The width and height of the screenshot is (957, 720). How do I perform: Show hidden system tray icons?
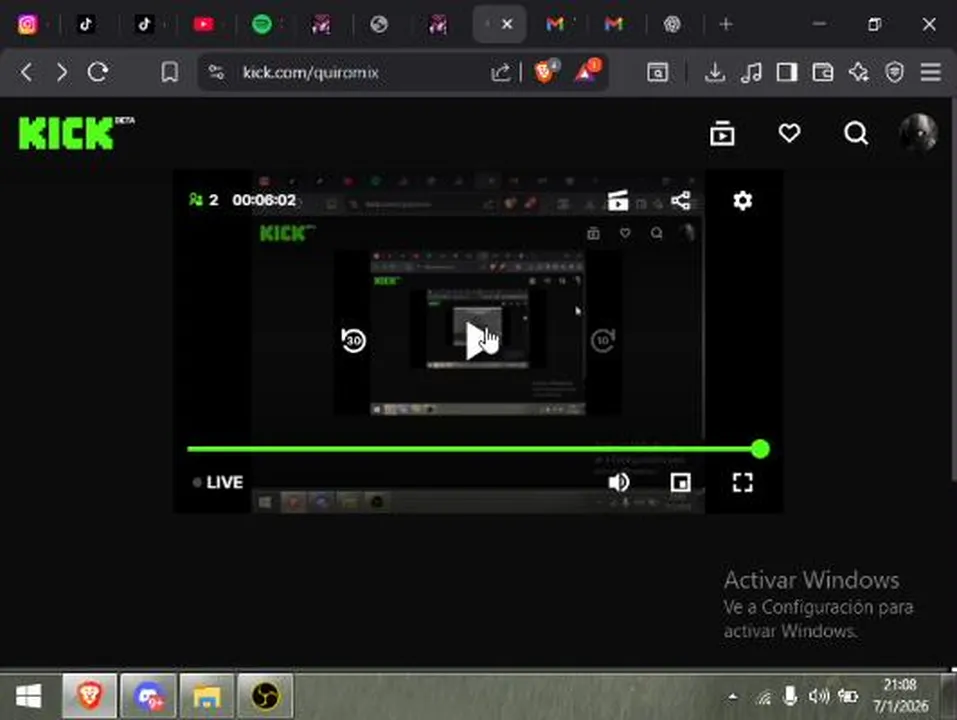point(733,696)
